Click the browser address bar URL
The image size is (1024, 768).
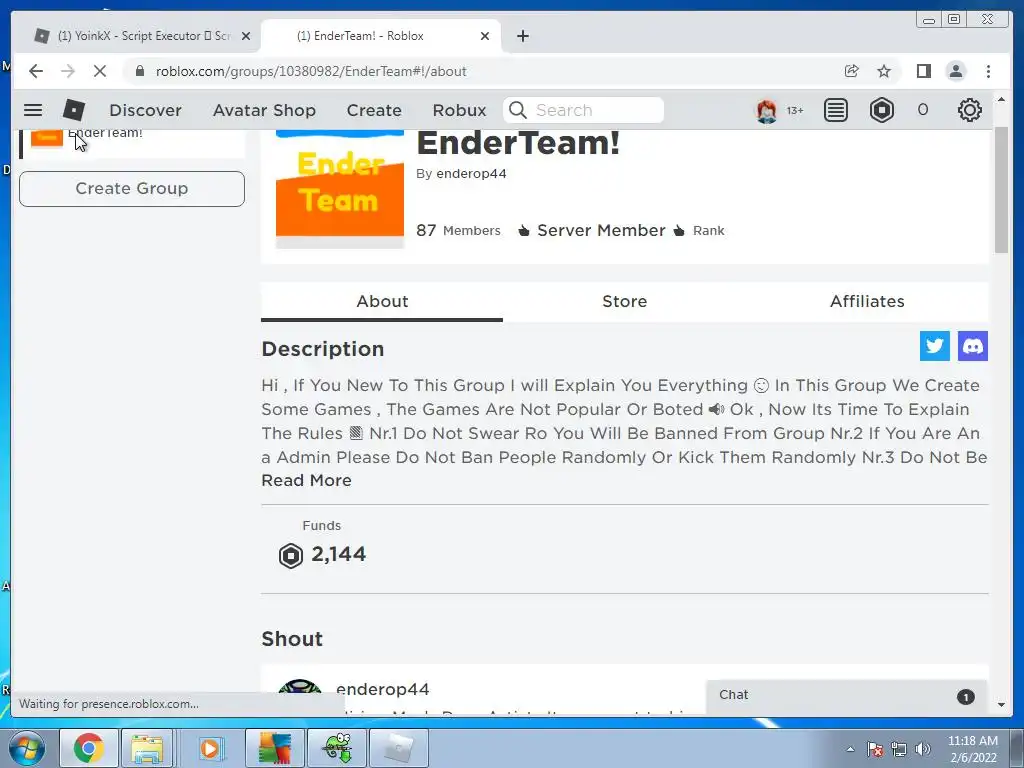coord(311,71)
